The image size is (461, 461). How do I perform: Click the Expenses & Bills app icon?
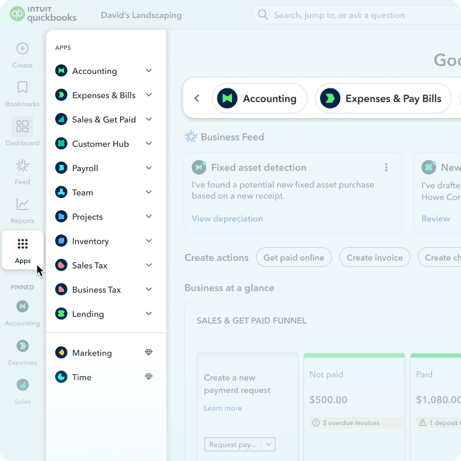(x=61, y=95)
